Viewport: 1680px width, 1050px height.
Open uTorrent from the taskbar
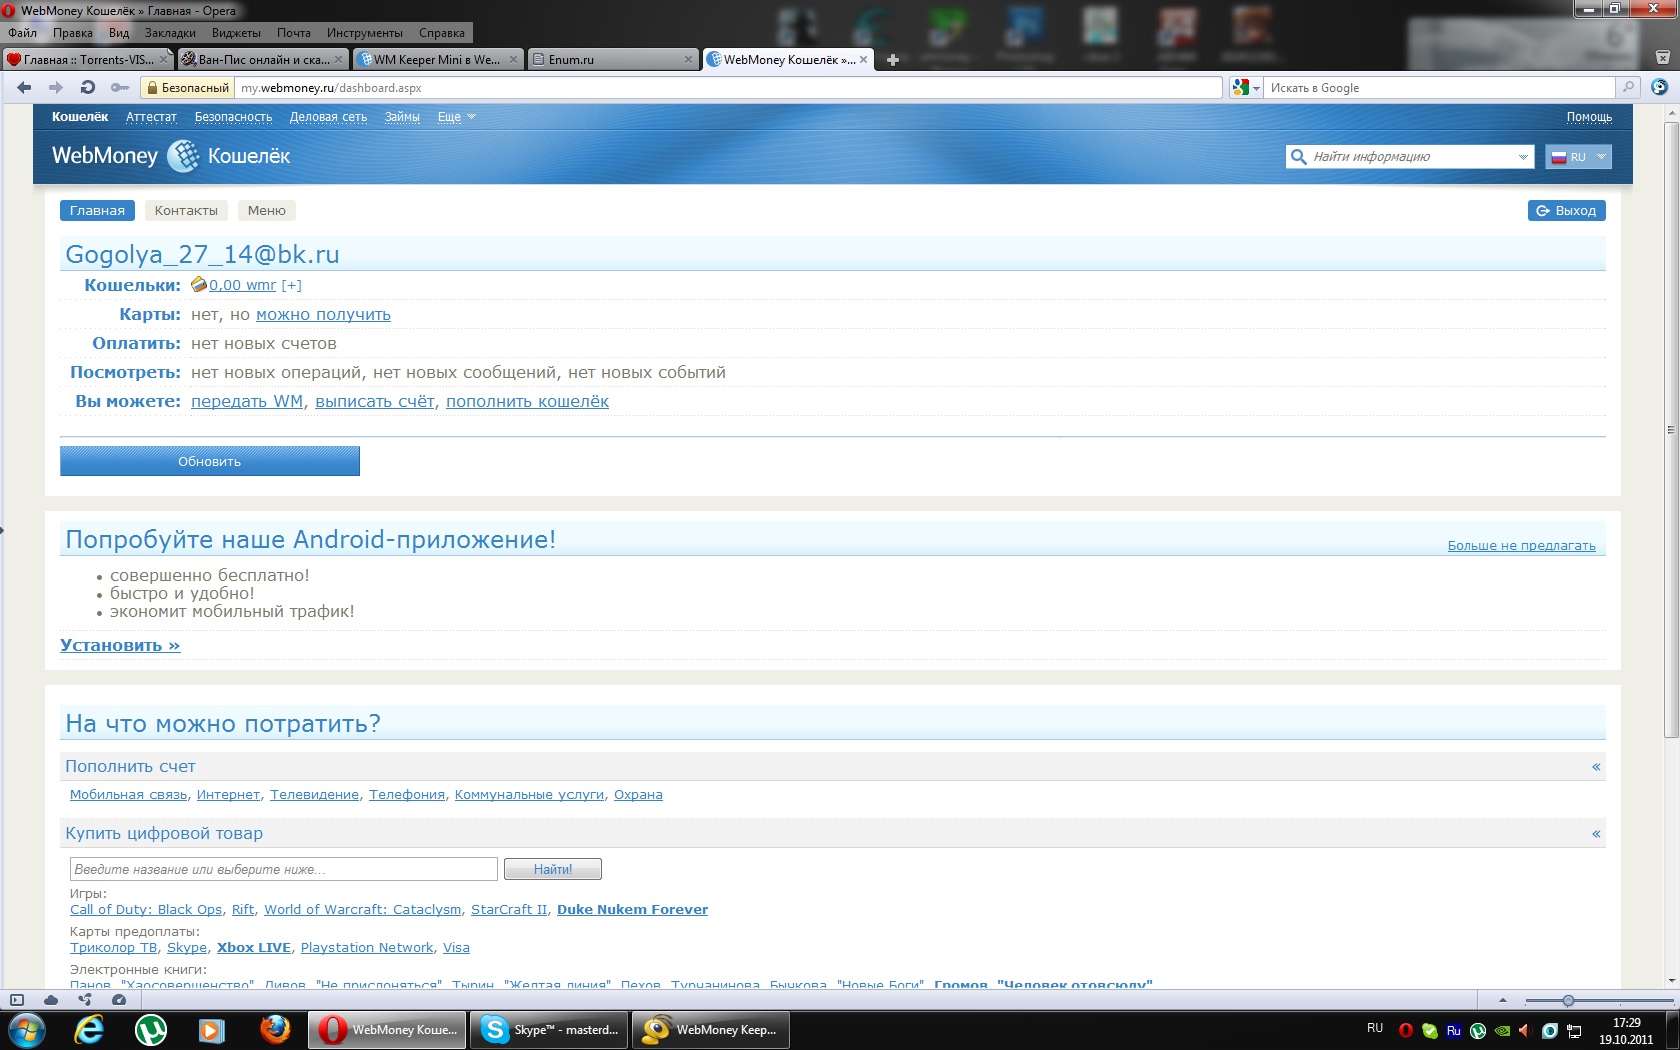(151, 1030)
